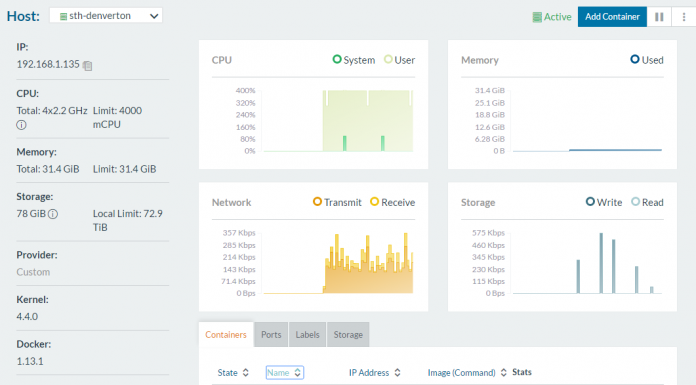Click the Add Container button
This screenshot has width=696, height=385.
tap(612, 17)
